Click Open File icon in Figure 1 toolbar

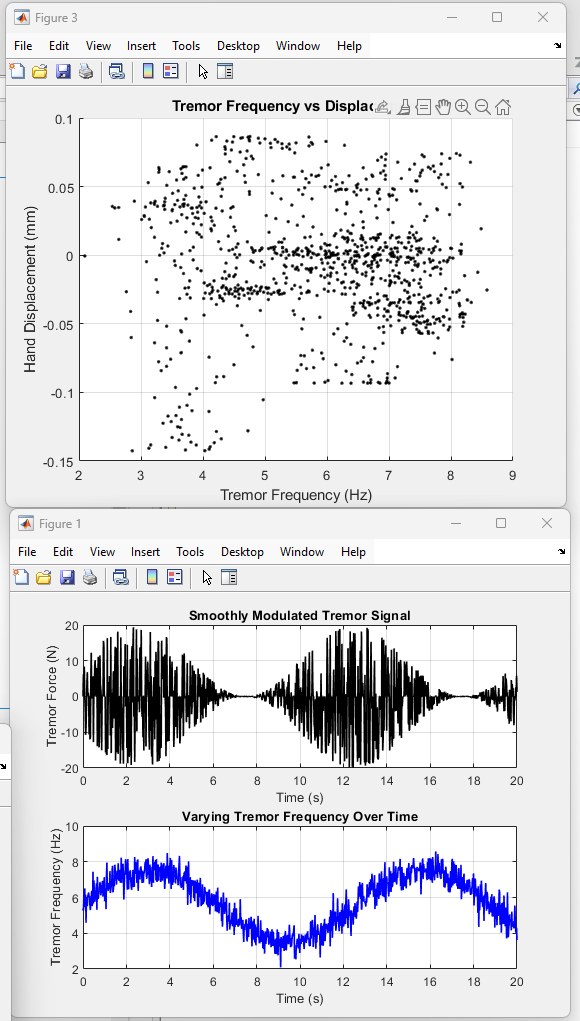coord(44,578)
